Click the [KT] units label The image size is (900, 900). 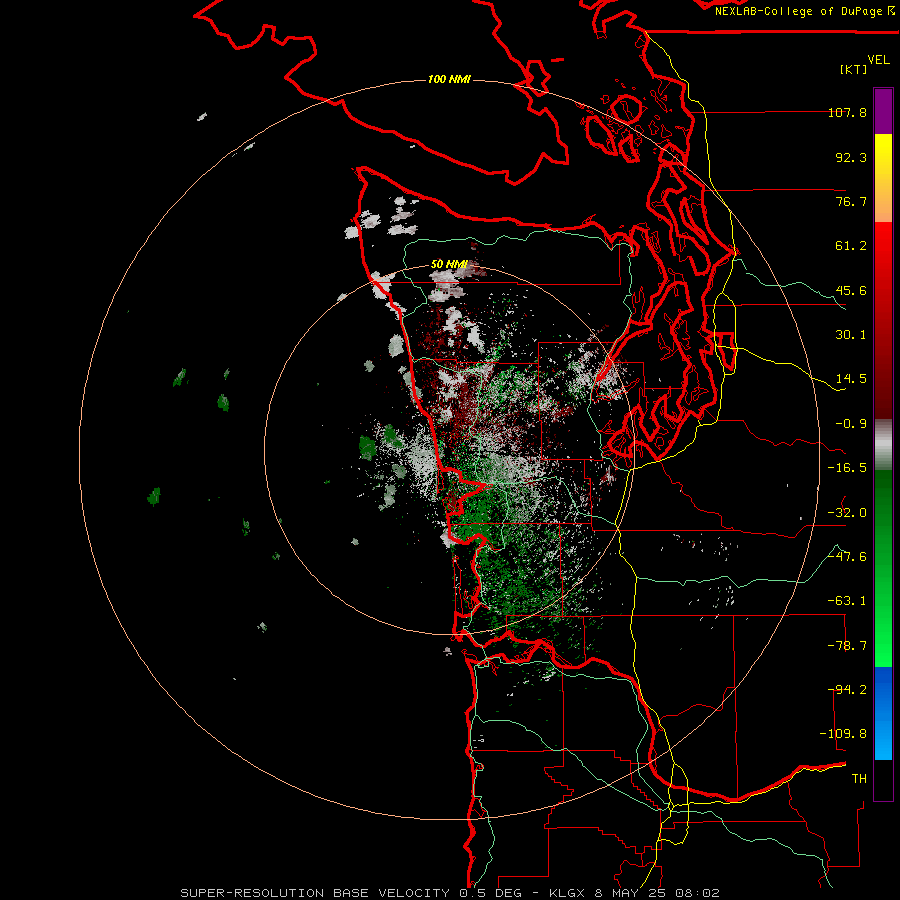tap(854, 69)
